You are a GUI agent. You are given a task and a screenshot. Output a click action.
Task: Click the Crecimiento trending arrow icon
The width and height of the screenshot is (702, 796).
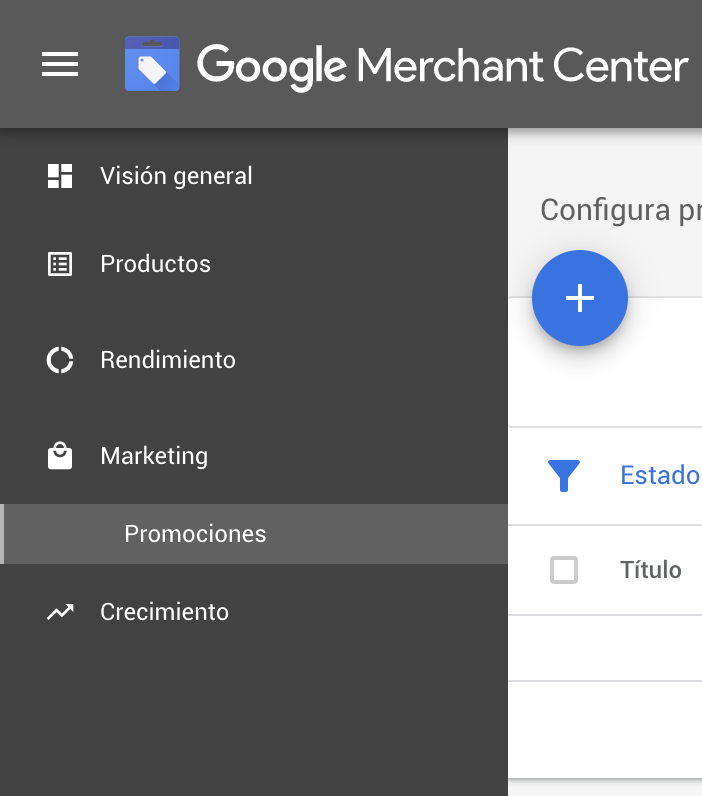[60, 612]
